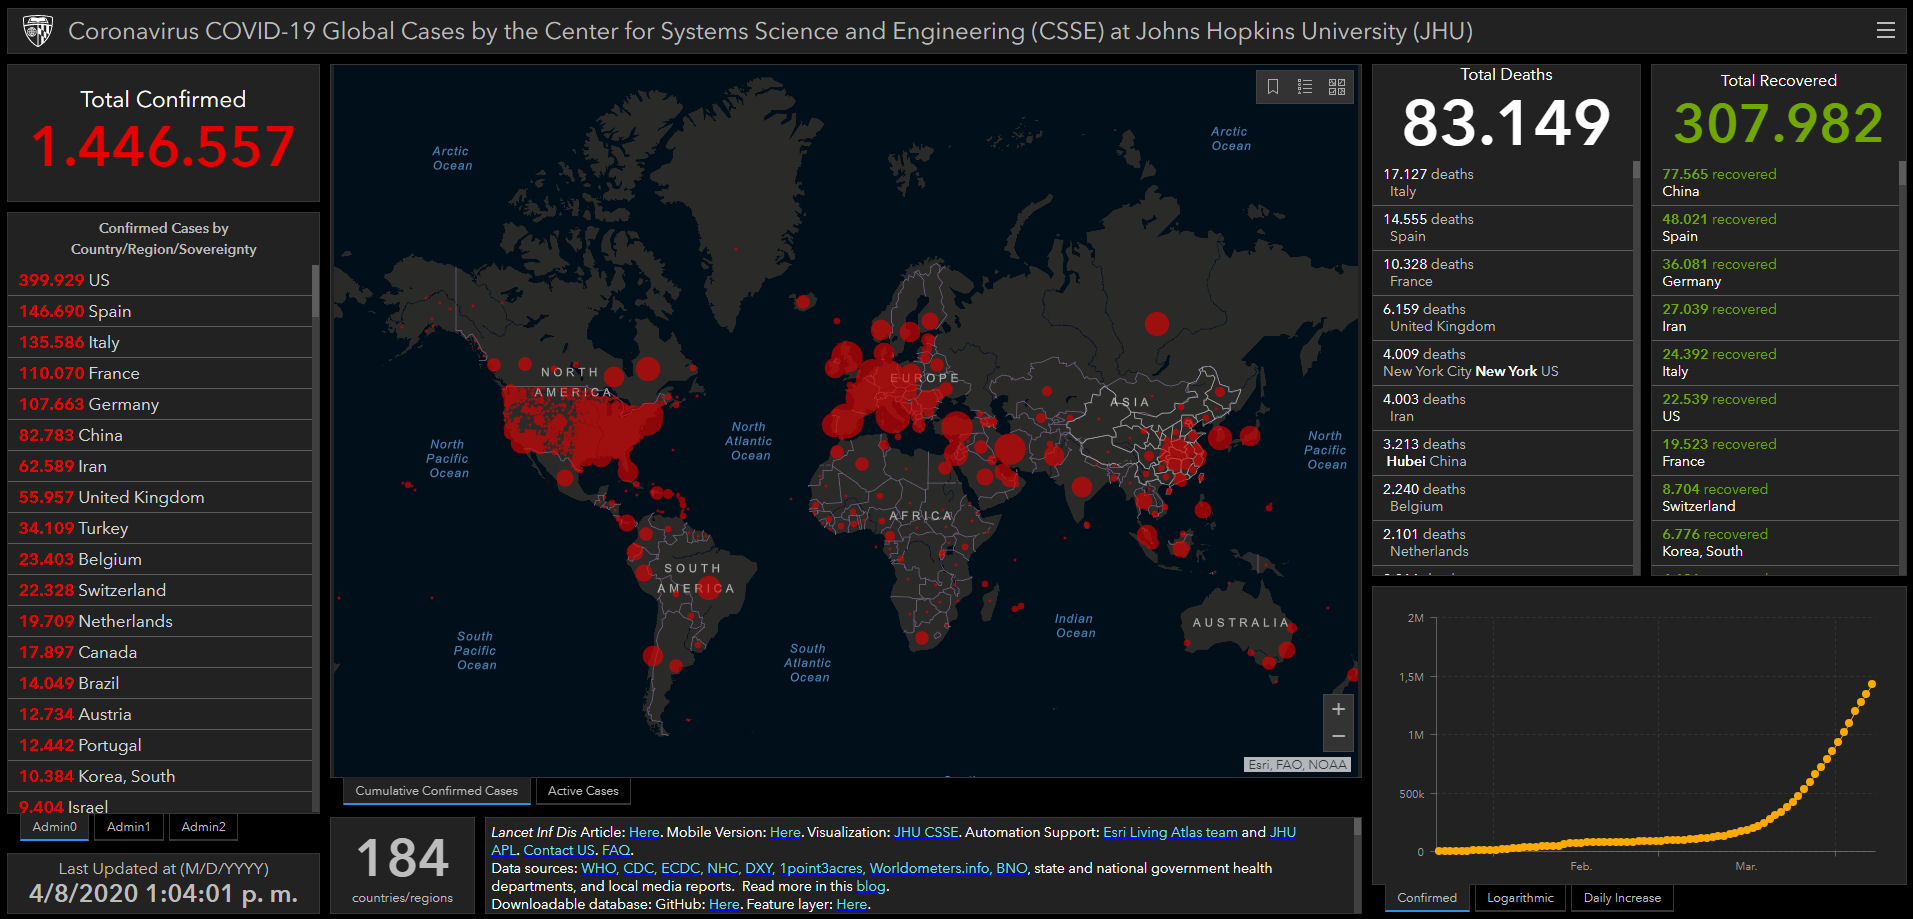1913x919 pixels.
Task: Select the Admin1 level tab
Action: (129, 827)
